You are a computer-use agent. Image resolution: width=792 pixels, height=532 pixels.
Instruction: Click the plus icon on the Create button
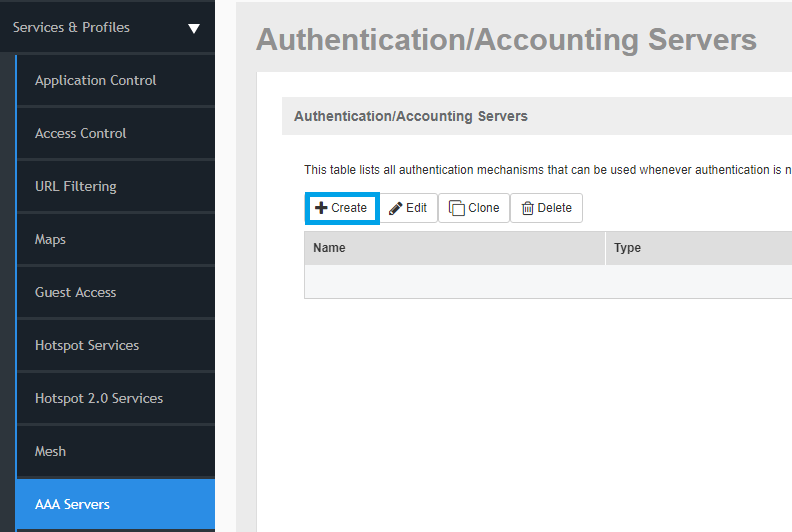(x=321, y=208)
